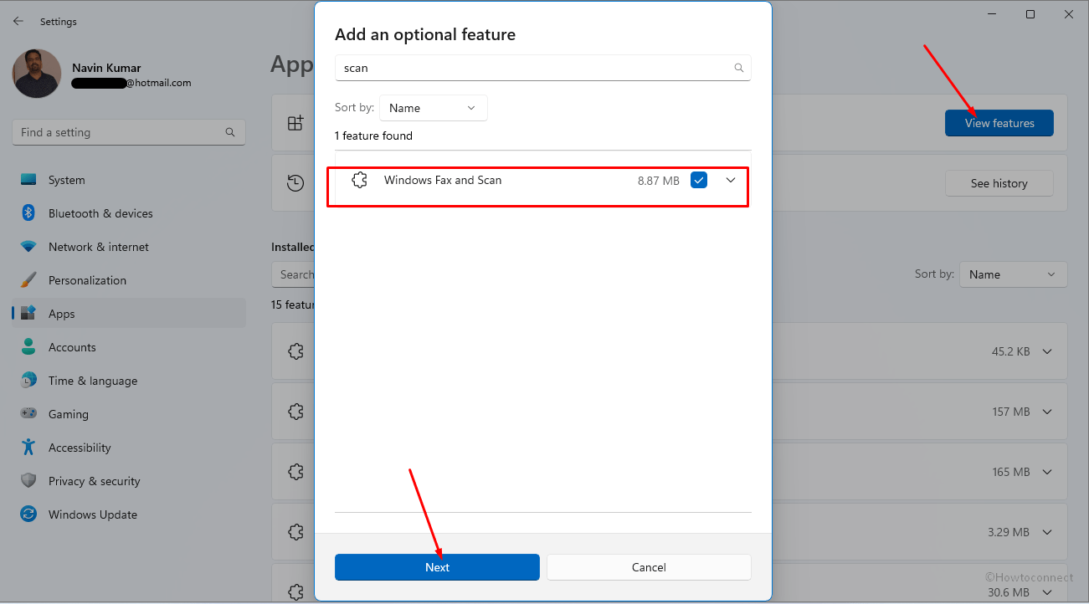Open installed features Sort by Name dropdown
This screenshot has width=1089, height=604.
point(1013,275)
